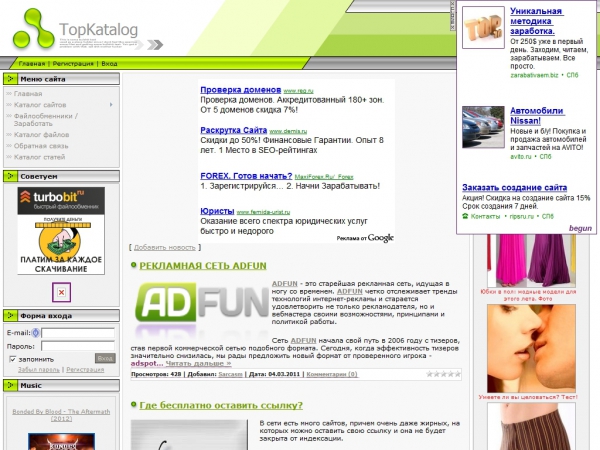Viewport: 600px width, 450px height.
Task: Open the Добавить новость link
Action: coord(165,247)
